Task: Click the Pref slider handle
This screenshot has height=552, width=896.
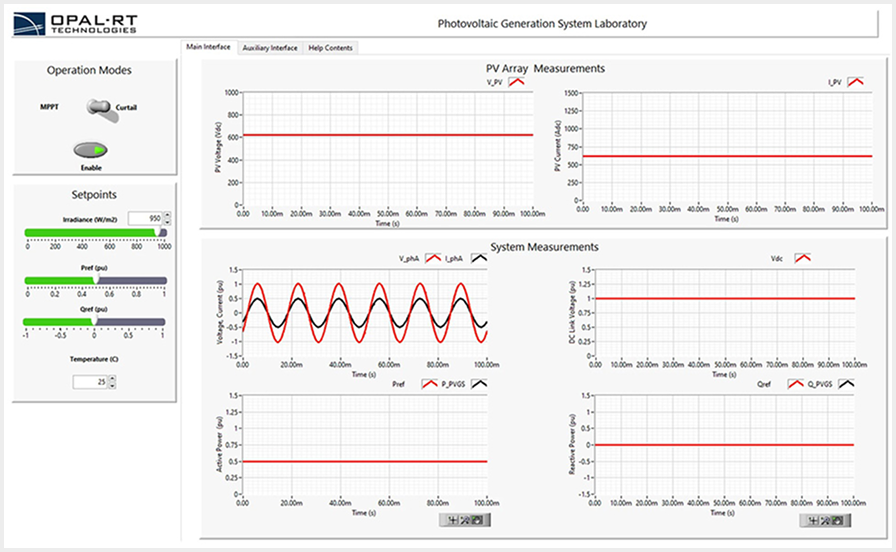Action: click(94, 280)
